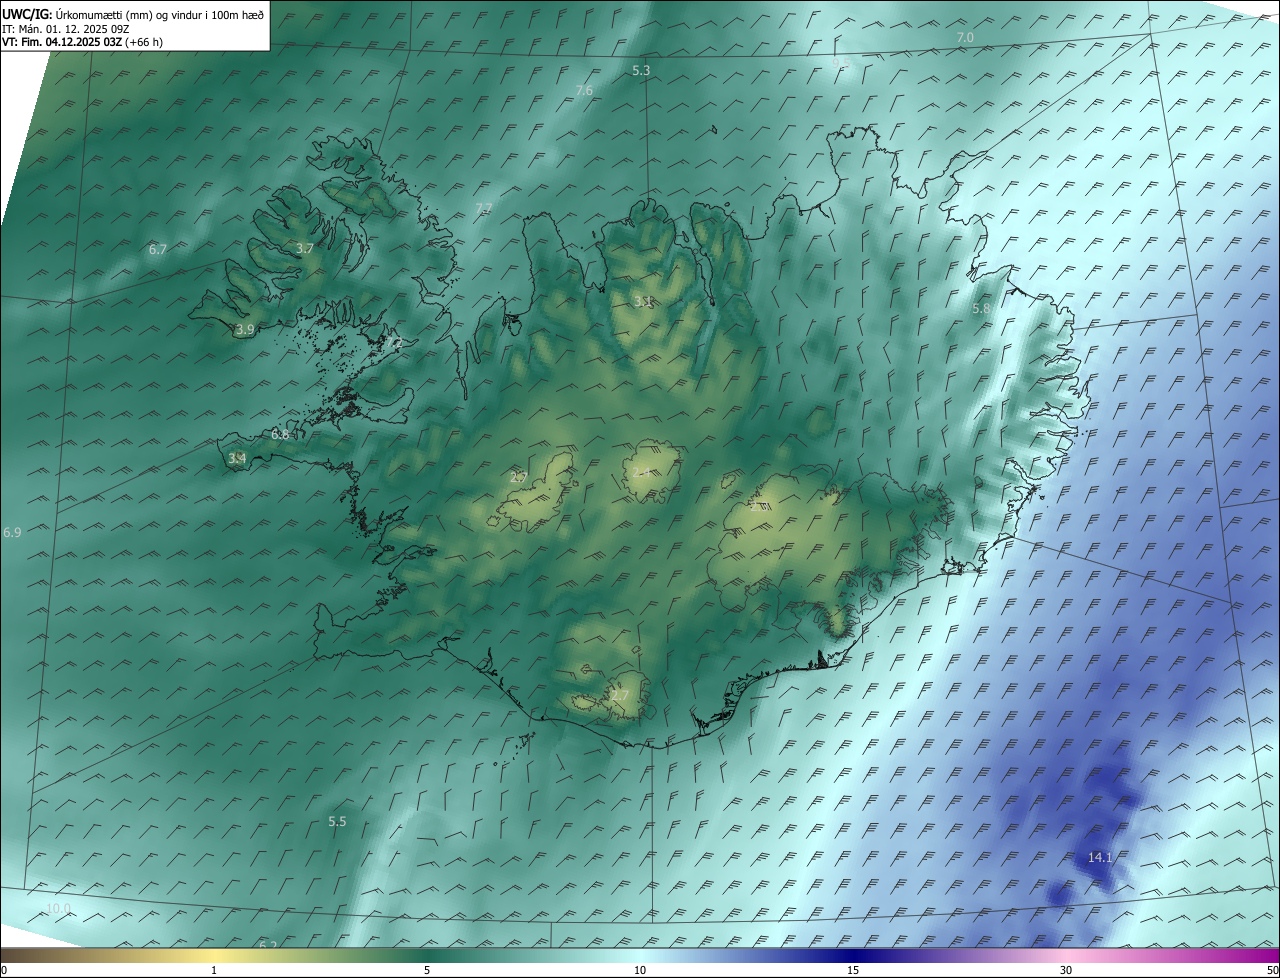Screen dimensions: 1280x978
Task: Click the 1 tick of the colour scale
Action: (x=214, y=970)
